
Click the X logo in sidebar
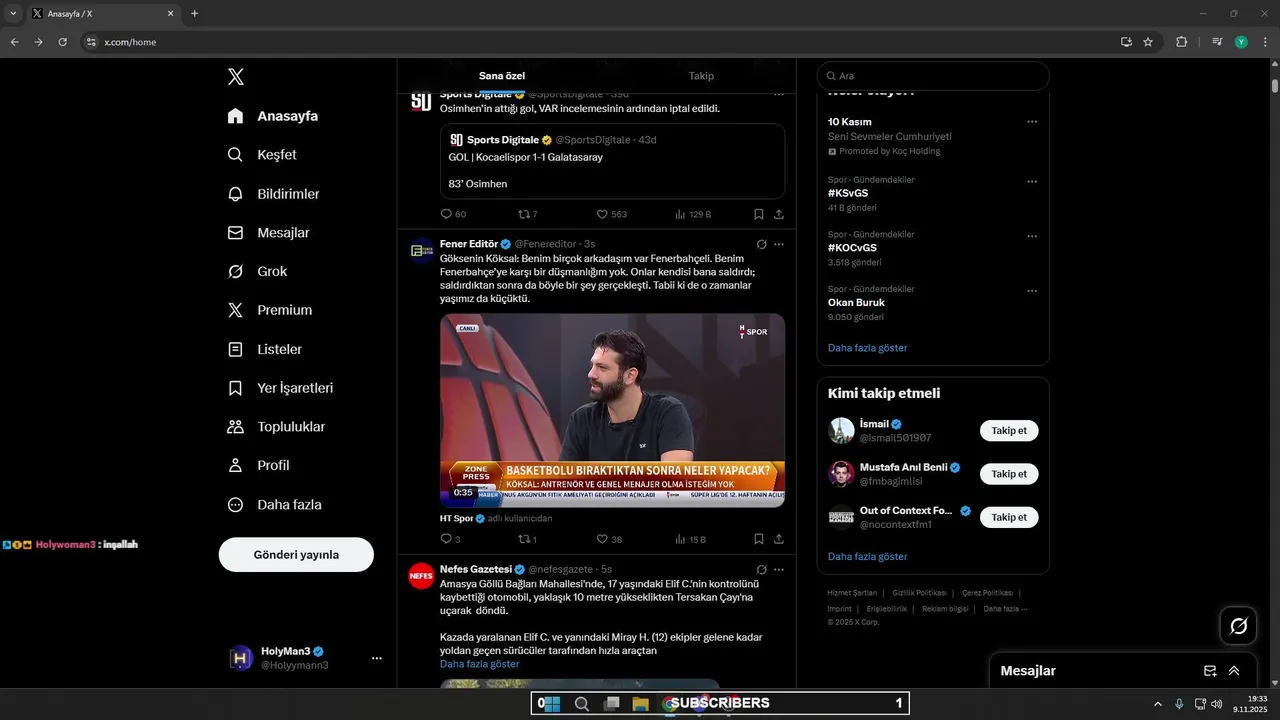click(236, 77)
